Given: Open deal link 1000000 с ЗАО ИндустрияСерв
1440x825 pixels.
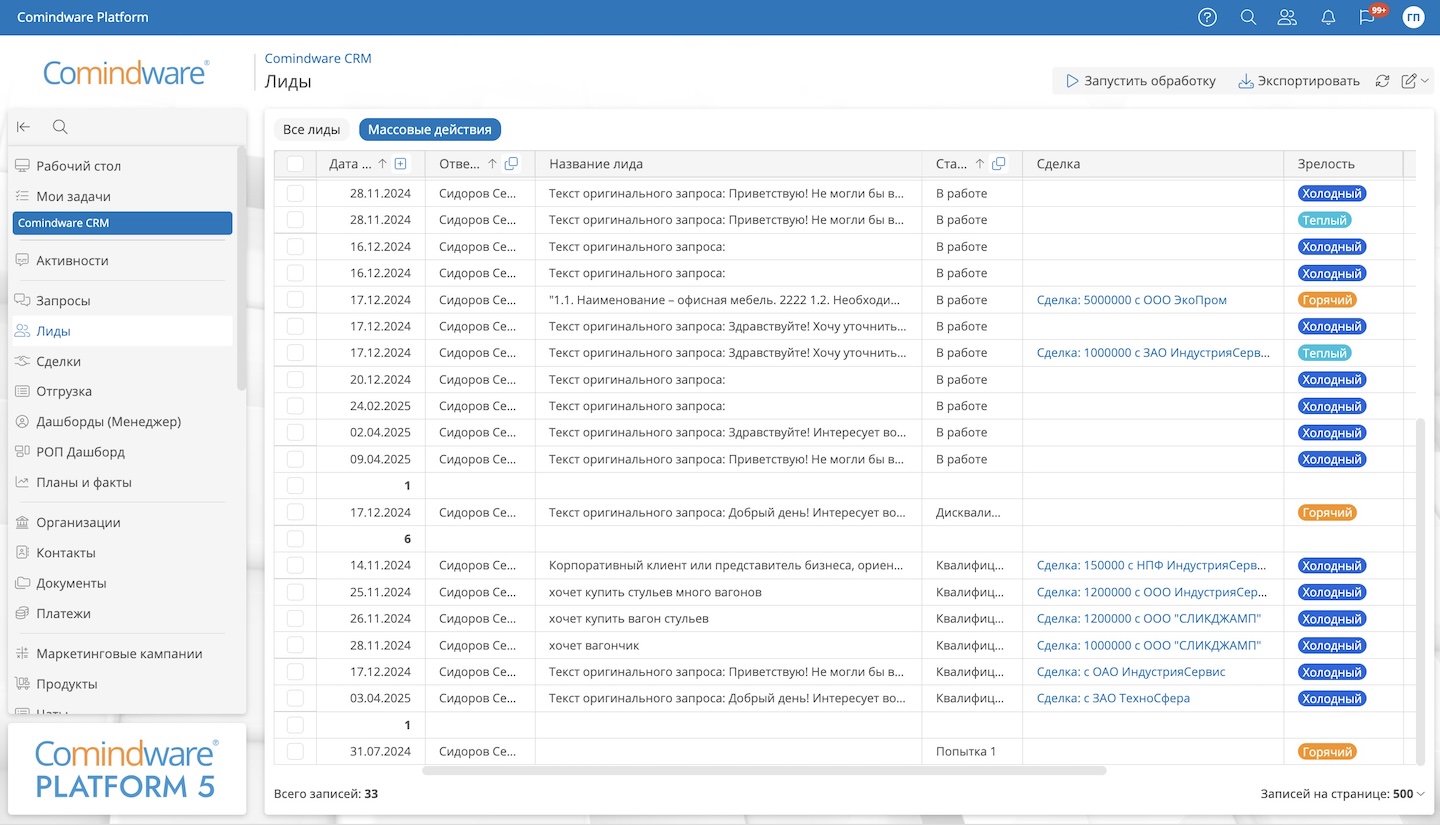Looking at the screenshot, I should 1154,353.
